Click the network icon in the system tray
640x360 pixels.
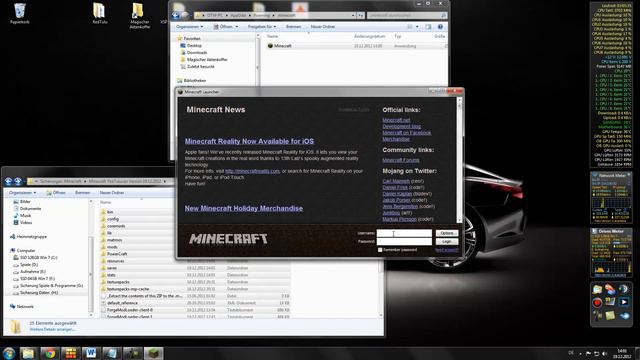596,353
